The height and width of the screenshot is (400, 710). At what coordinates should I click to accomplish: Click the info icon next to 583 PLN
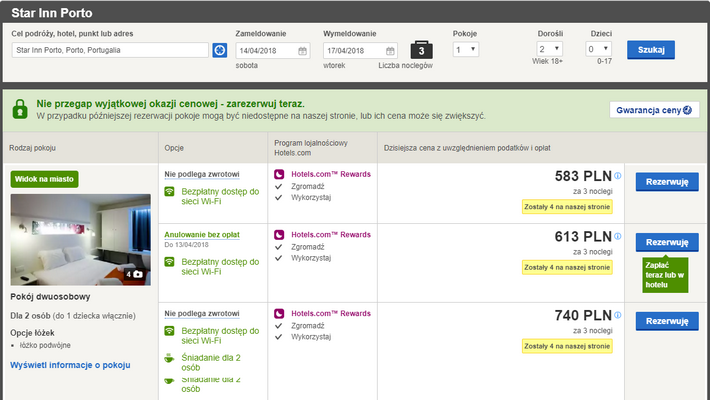click(x=617, y=176)
